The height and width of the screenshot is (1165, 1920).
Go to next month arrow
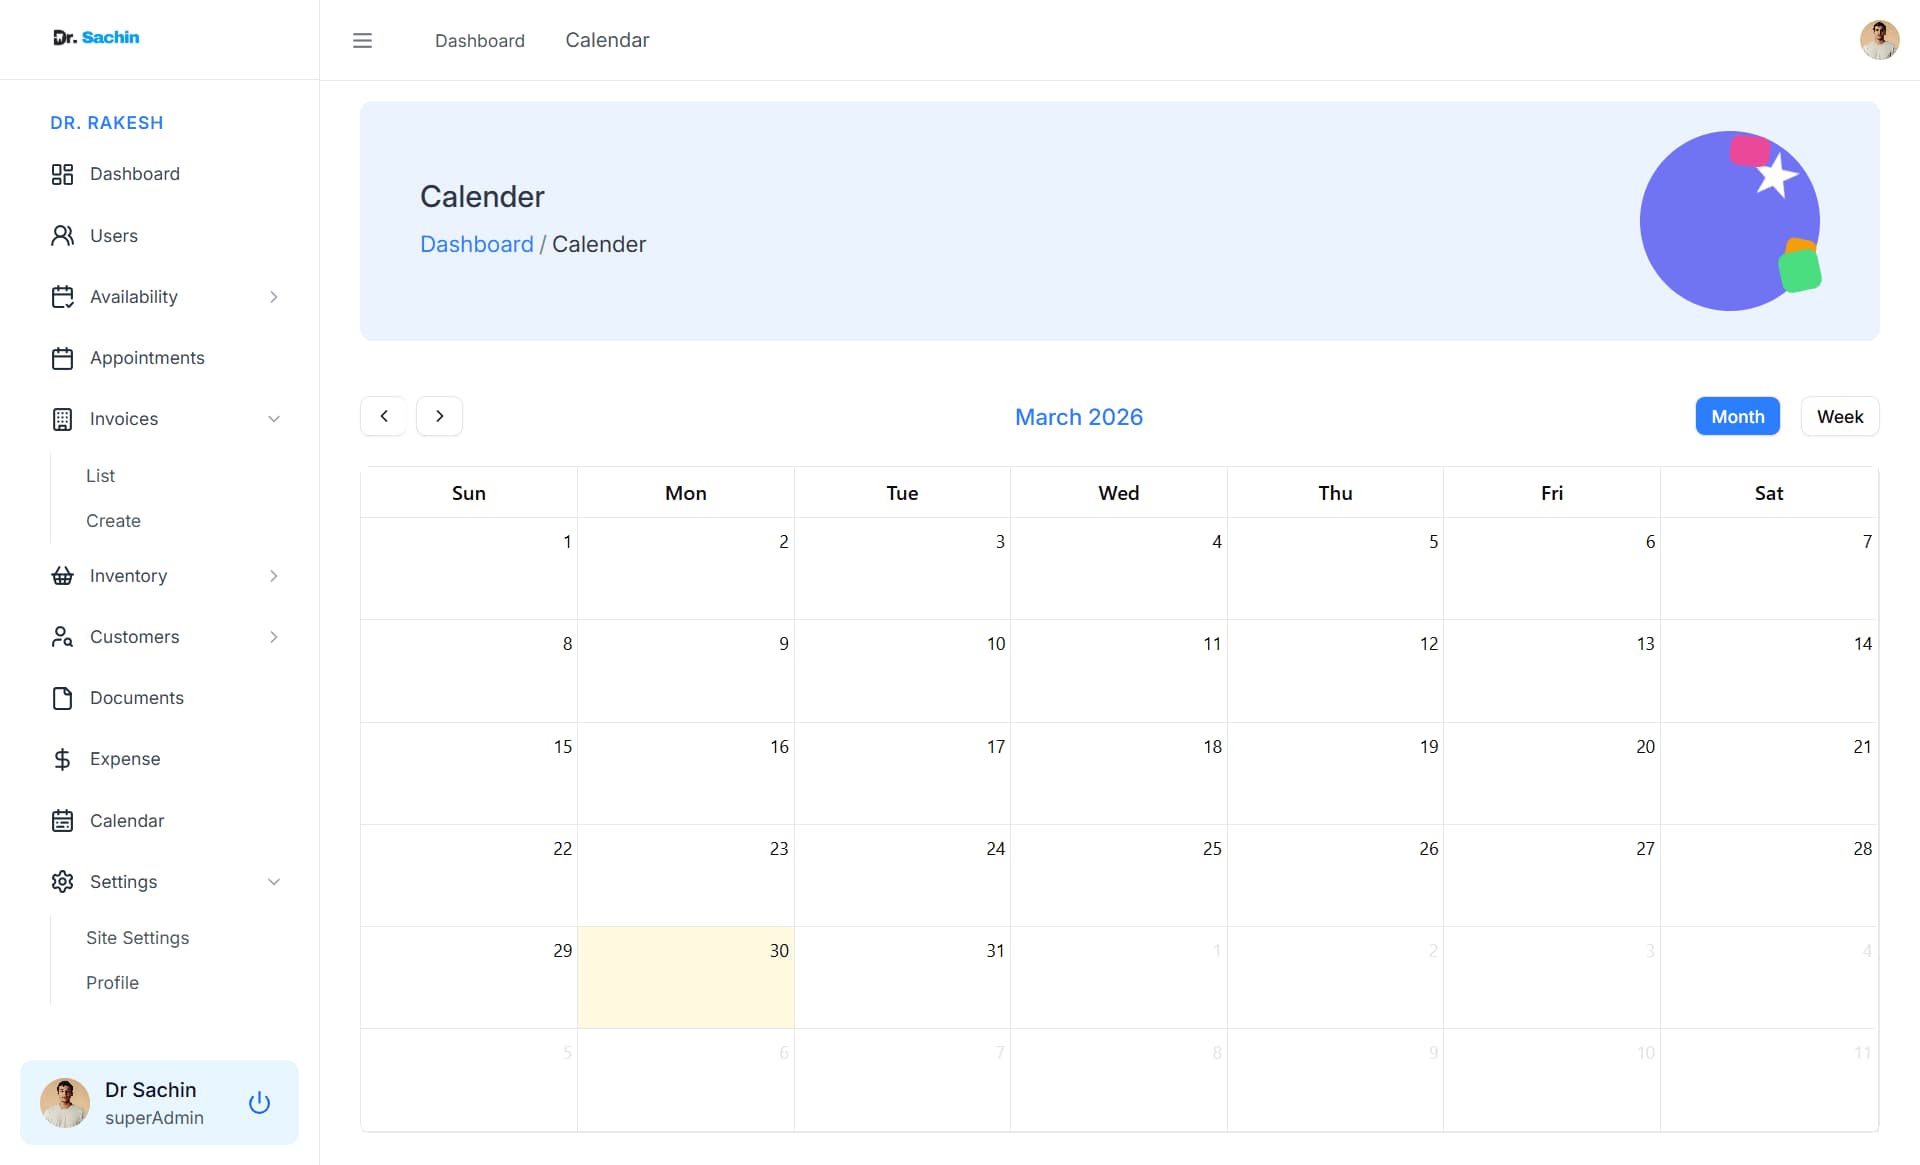(439, 416)
